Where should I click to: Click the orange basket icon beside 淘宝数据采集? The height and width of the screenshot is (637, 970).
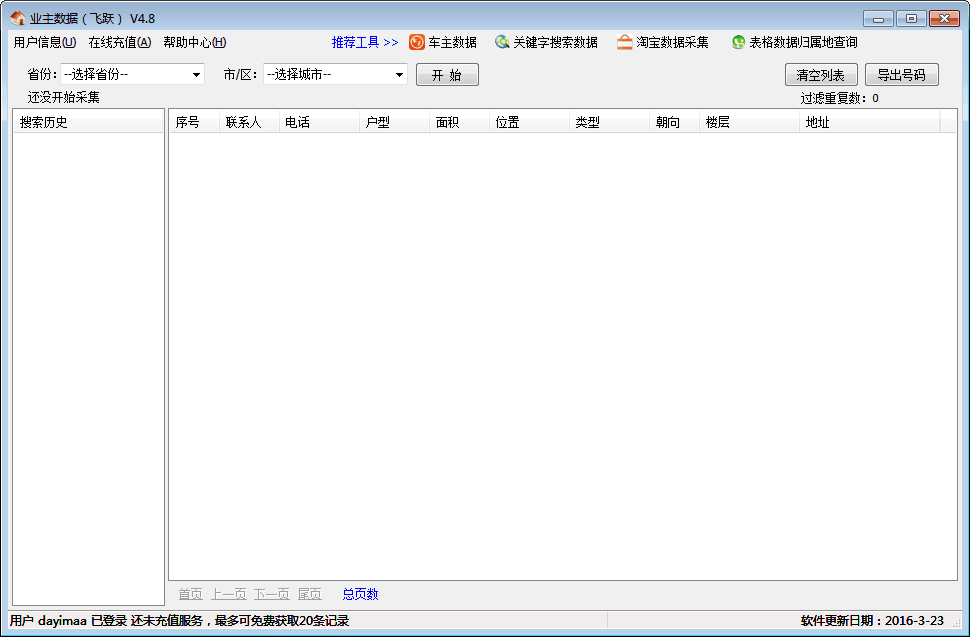624,42
